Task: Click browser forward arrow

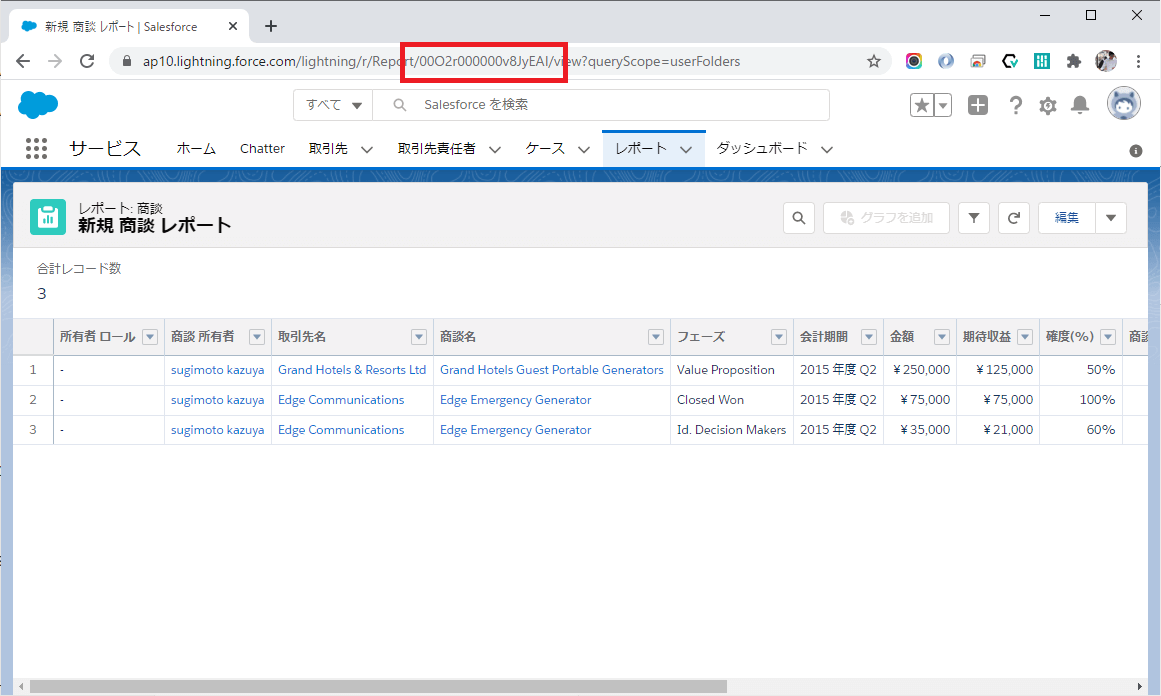Action: point(55,61)
